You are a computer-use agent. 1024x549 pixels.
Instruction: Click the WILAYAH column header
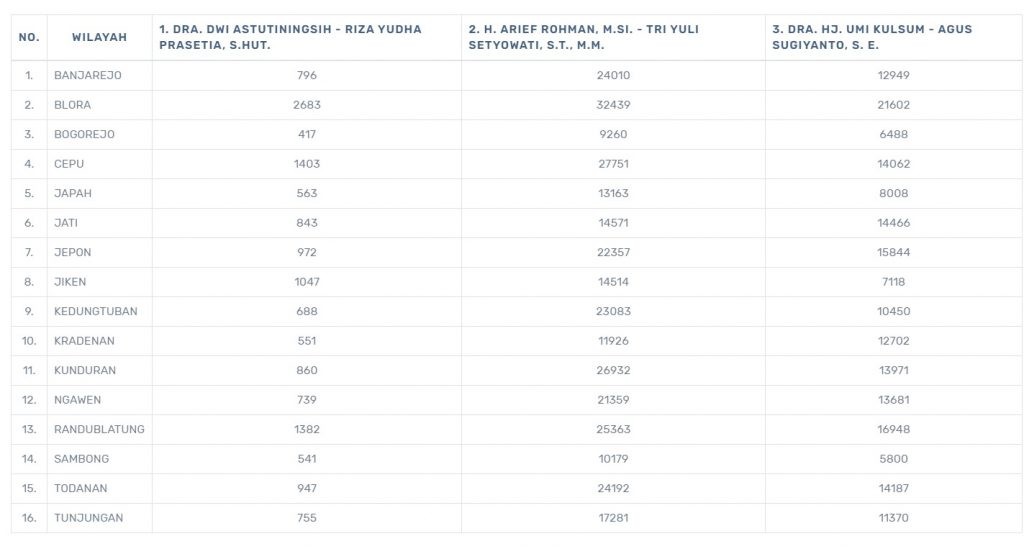(99, 37)
